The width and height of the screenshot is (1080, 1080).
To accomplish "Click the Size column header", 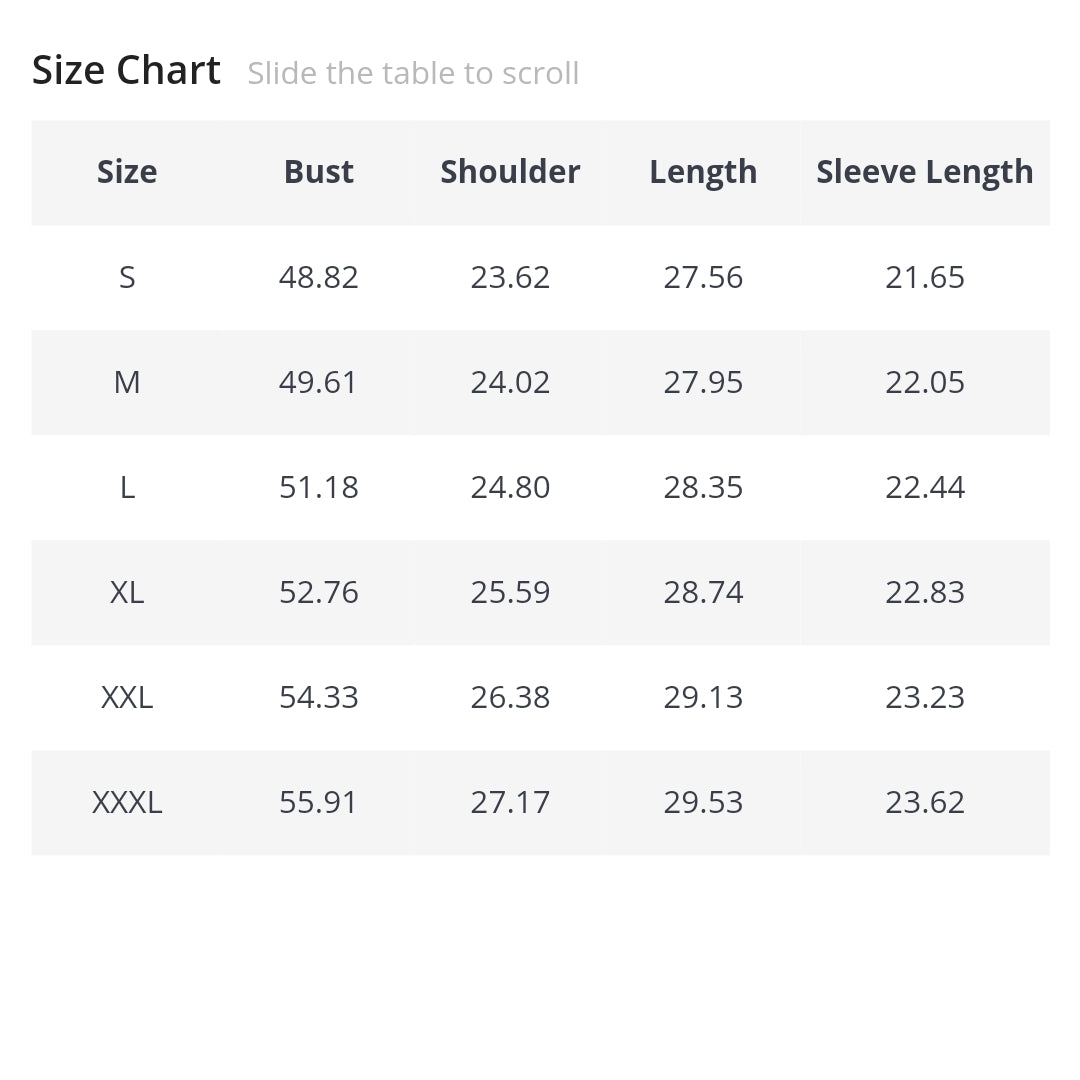I will 127,172.
